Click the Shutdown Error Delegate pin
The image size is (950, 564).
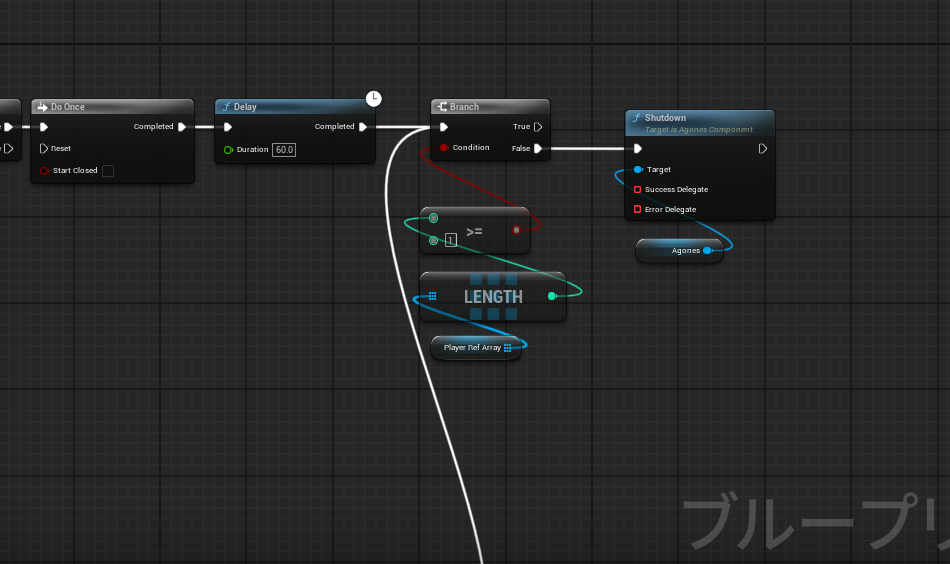pyautogui.click(x=638, y=209)
